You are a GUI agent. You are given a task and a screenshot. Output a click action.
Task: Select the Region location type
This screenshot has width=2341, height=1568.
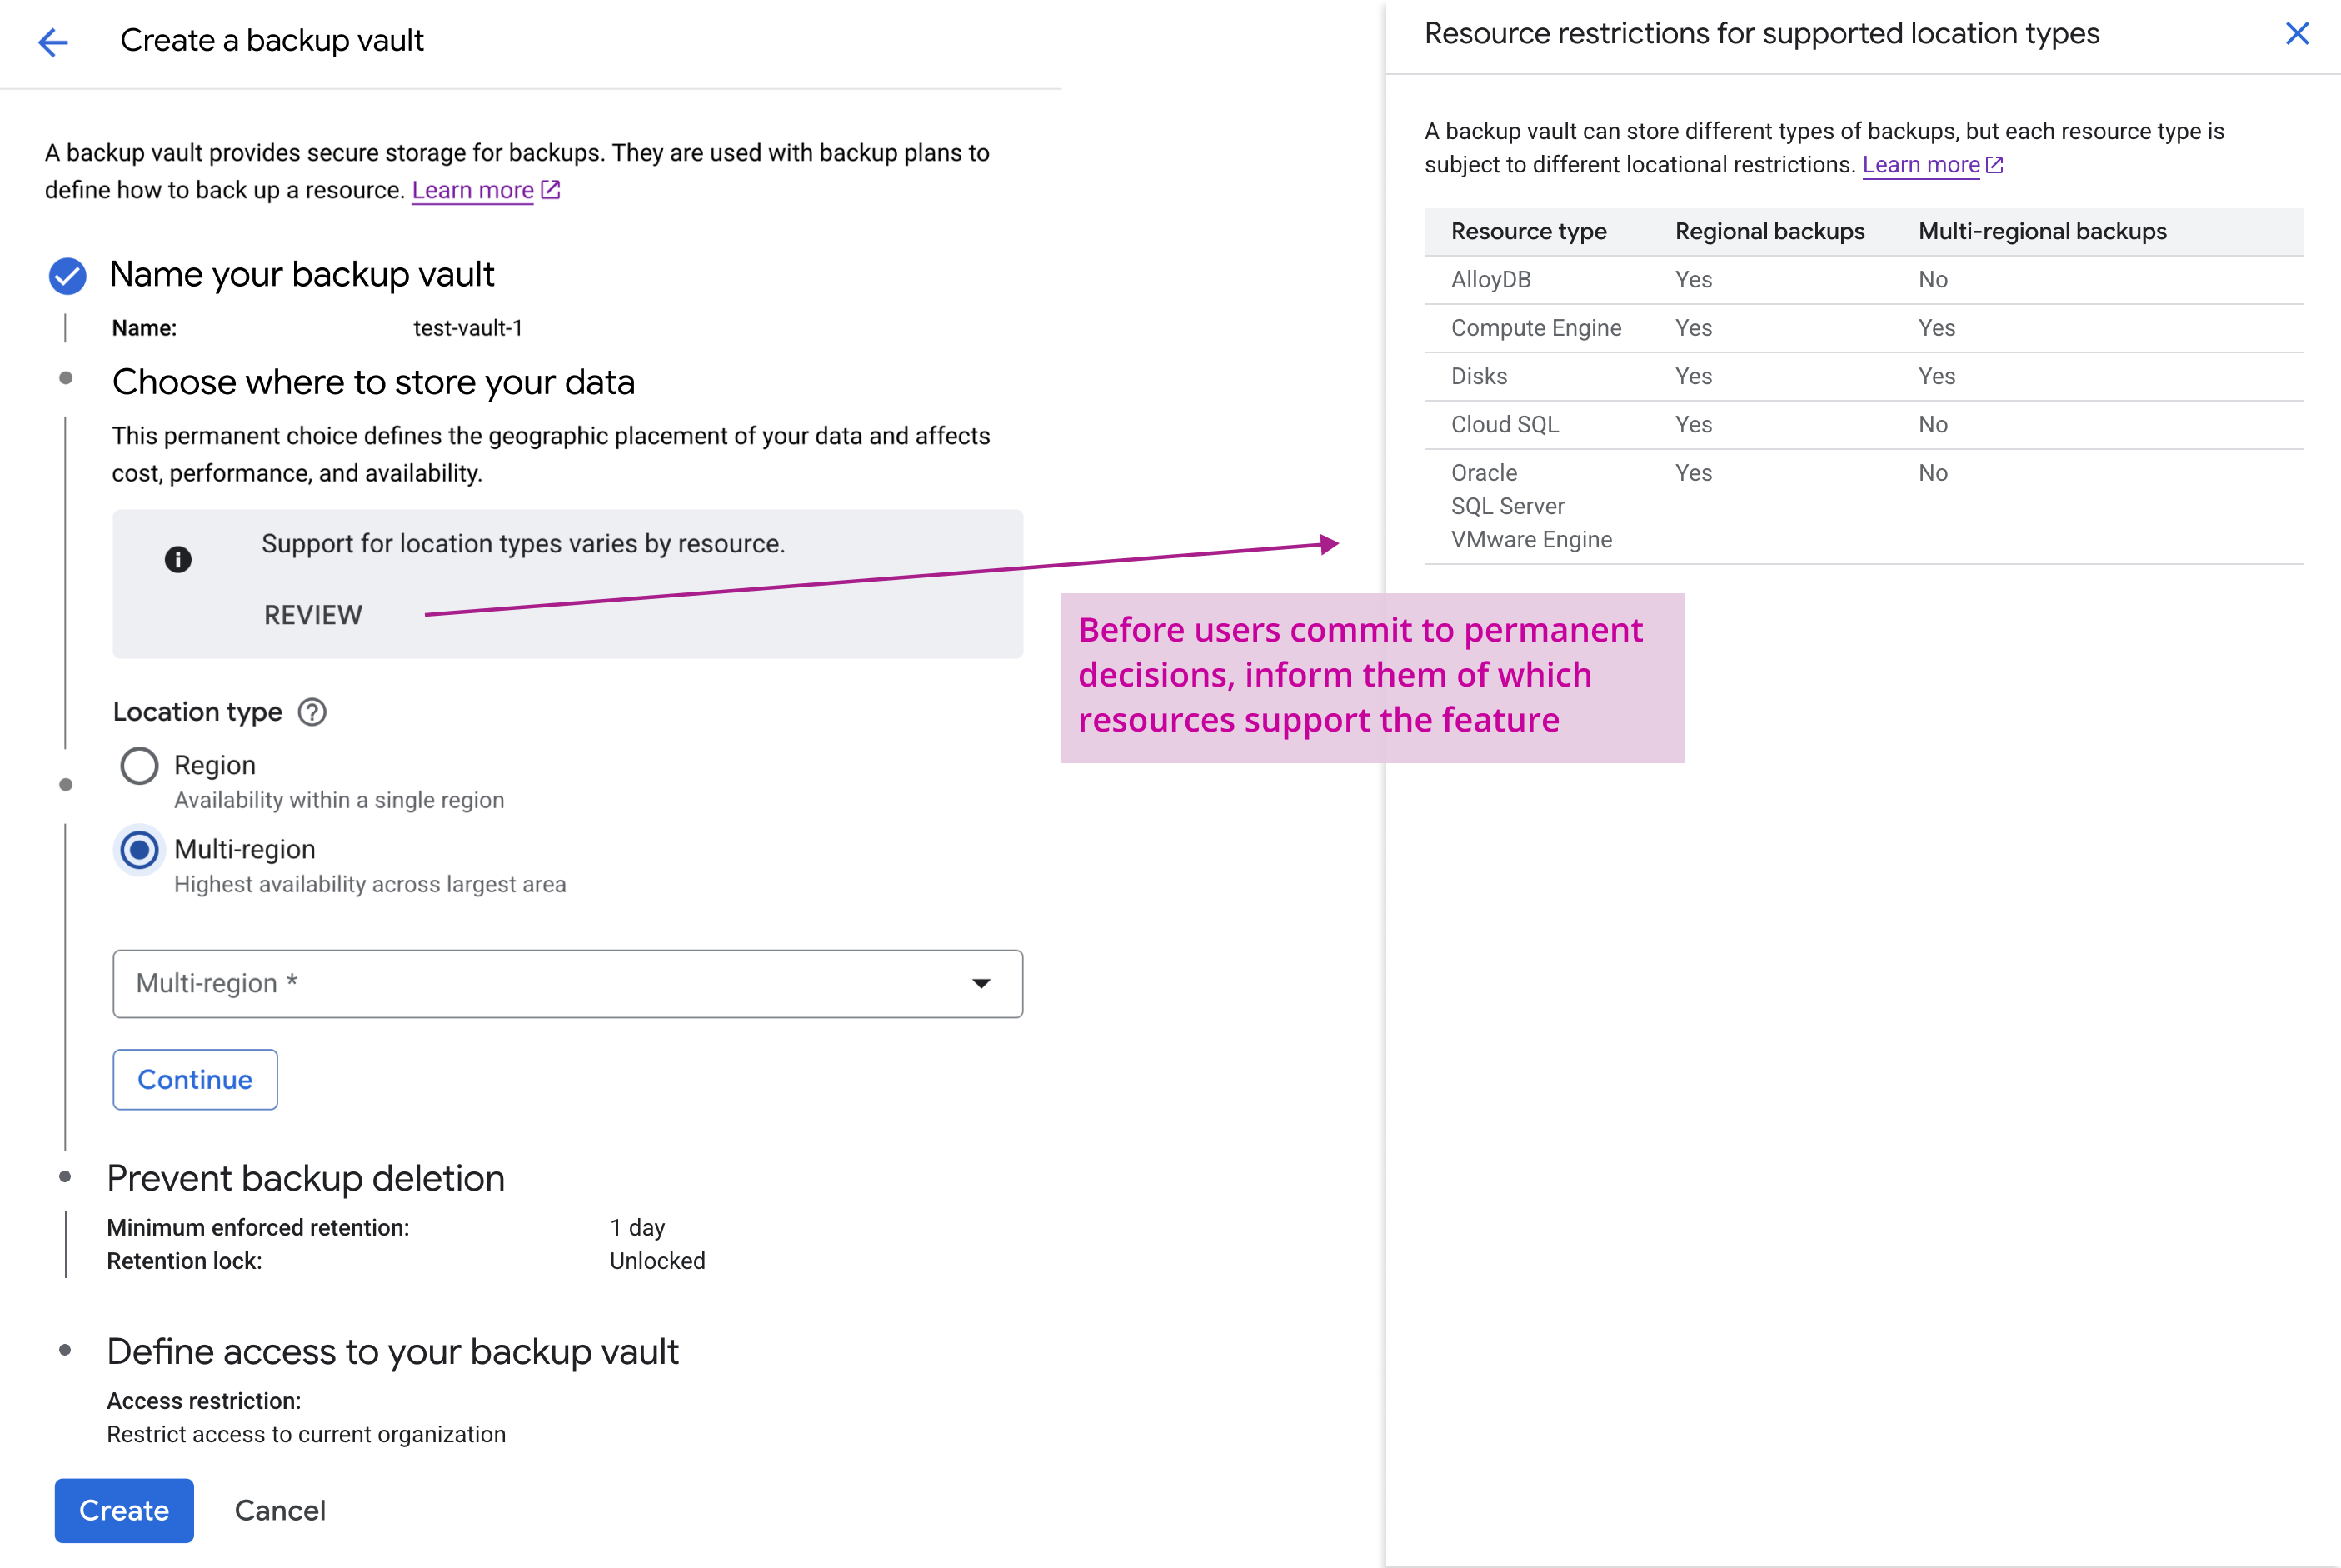(139, 765)
